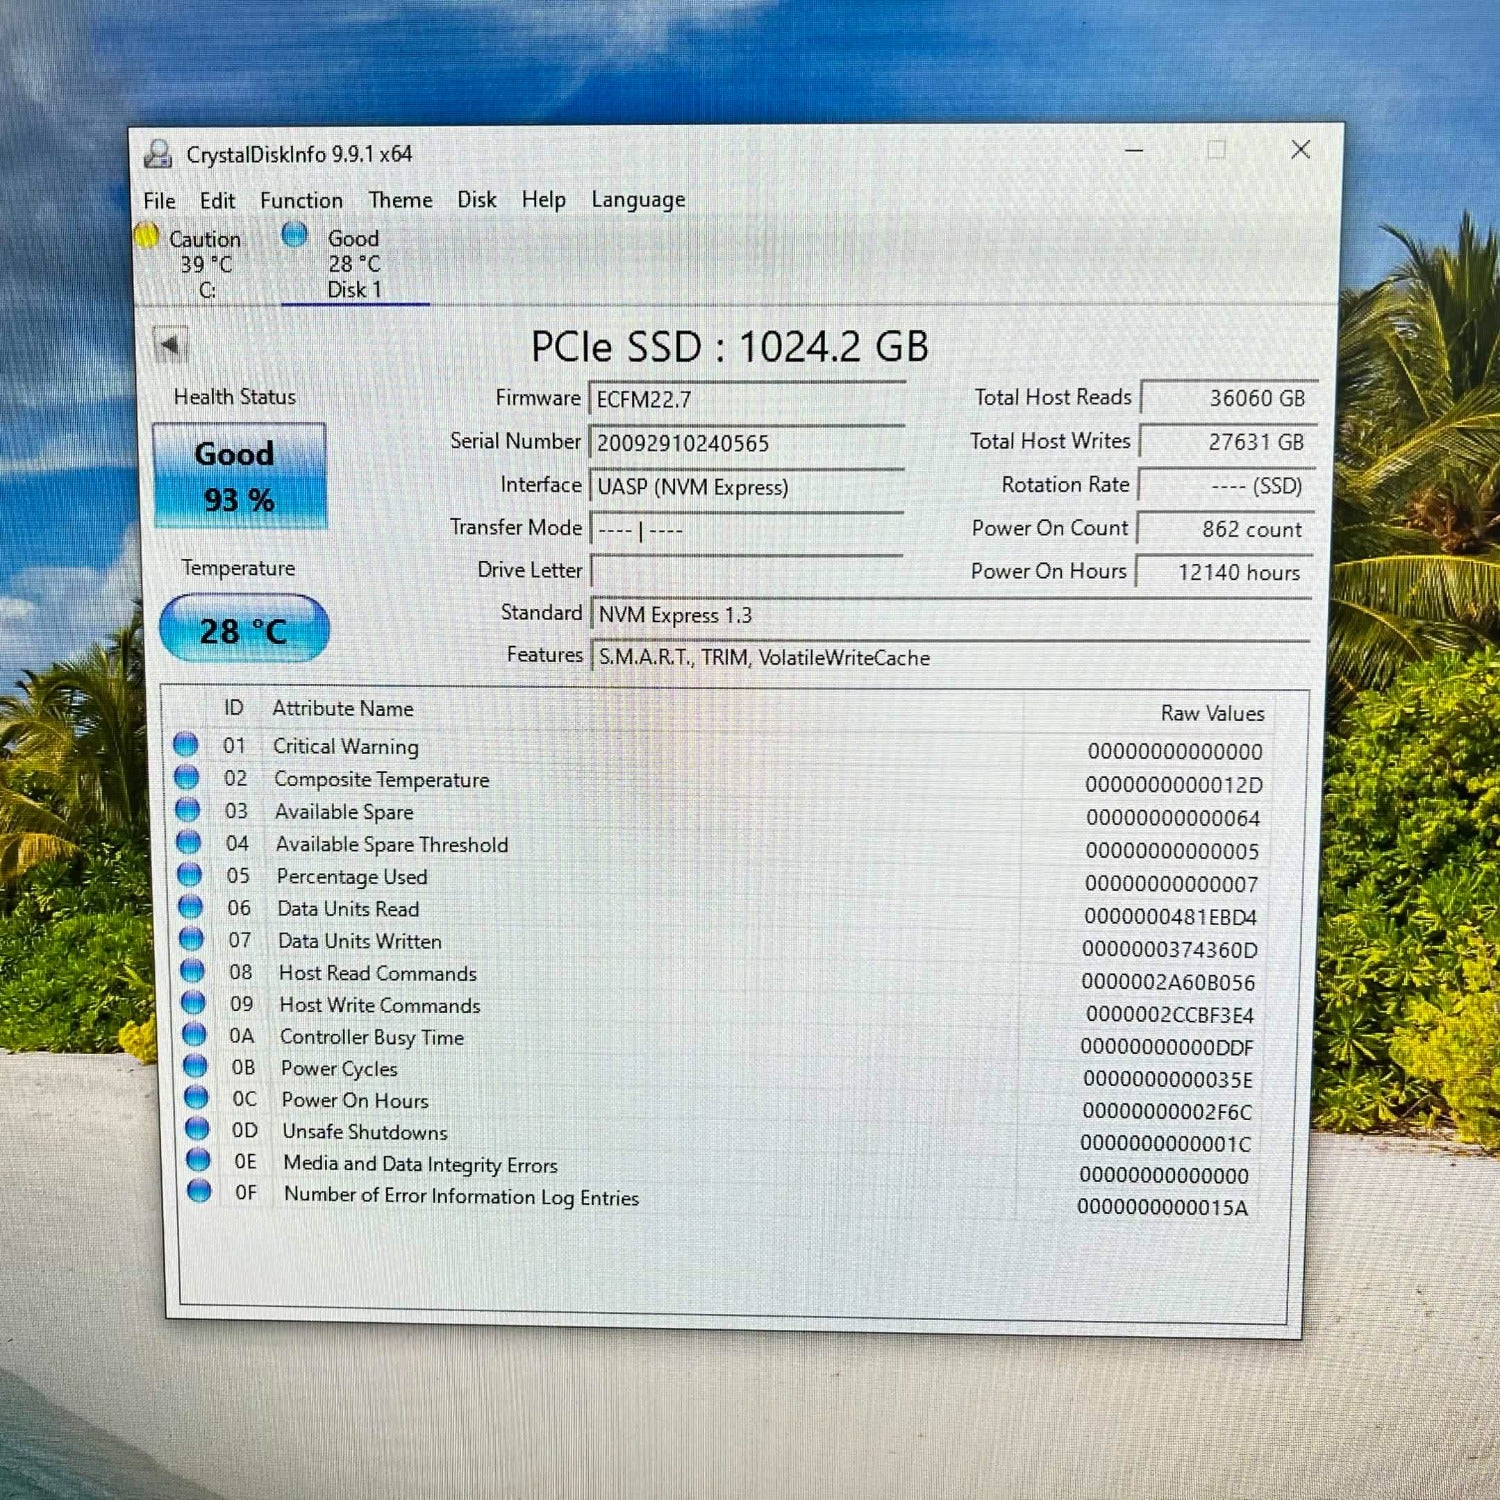Select the Composite Temperature attribute name

[381, 779]
